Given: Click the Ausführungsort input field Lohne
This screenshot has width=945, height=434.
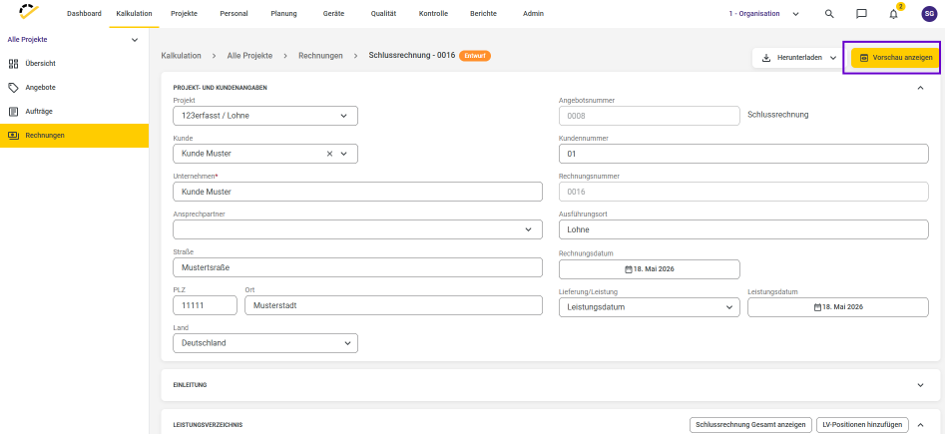Looking at the screenshot, I should click(x=744, y=230).
